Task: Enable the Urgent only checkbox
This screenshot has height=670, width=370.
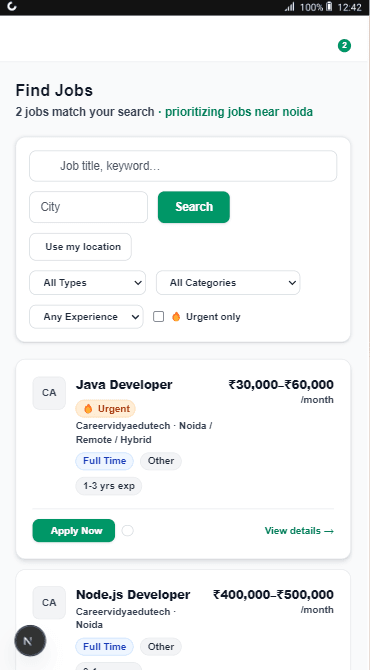Action: (x=159, y=317)
